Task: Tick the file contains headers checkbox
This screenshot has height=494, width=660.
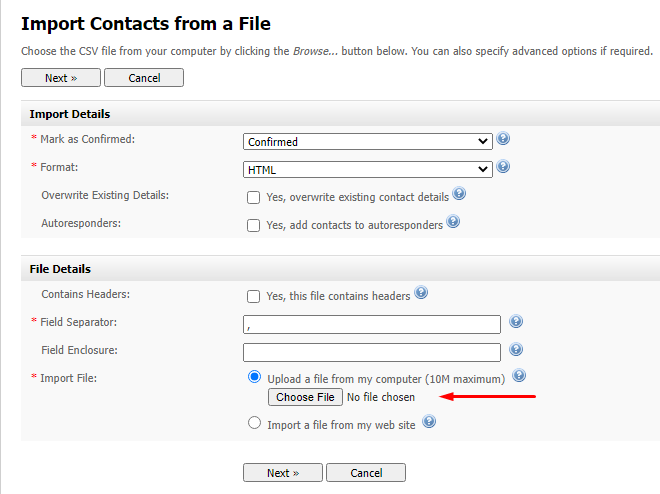Action: (254, 296)
